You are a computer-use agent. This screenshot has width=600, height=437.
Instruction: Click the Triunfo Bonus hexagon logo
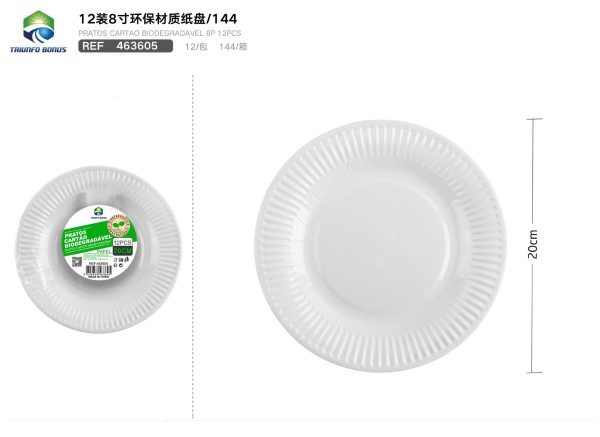(38, 27)
